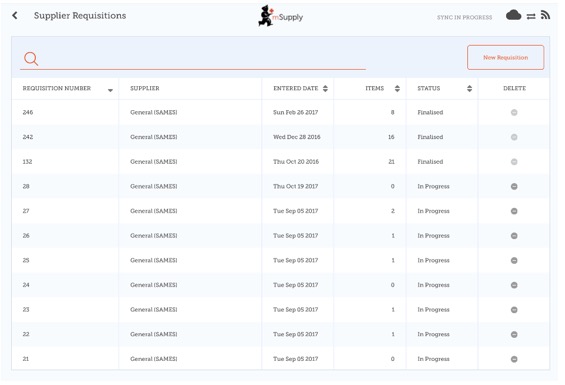The image size is (565, 385).
Task: Open requisition number 25
Action: (26, 260)
